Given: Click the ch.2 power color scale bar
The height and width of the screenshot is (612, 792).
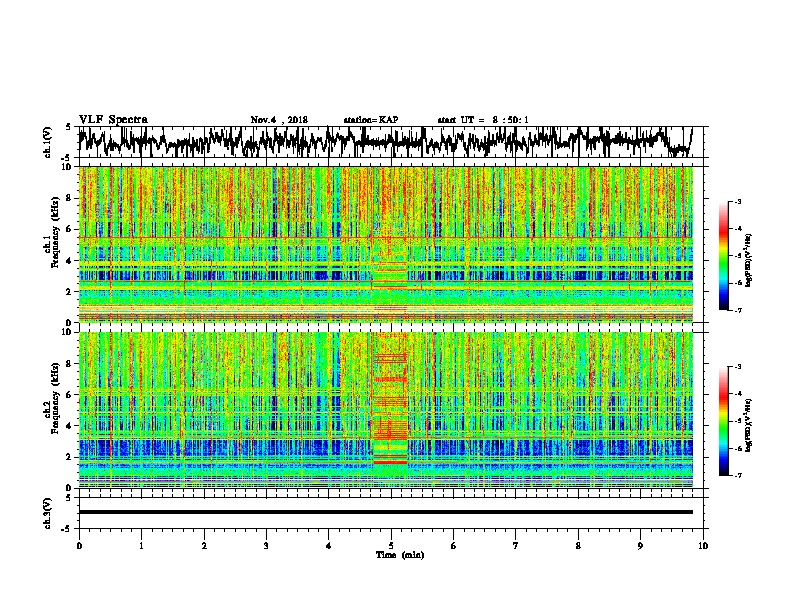Looking at the screenshot, I should point(723,421).
